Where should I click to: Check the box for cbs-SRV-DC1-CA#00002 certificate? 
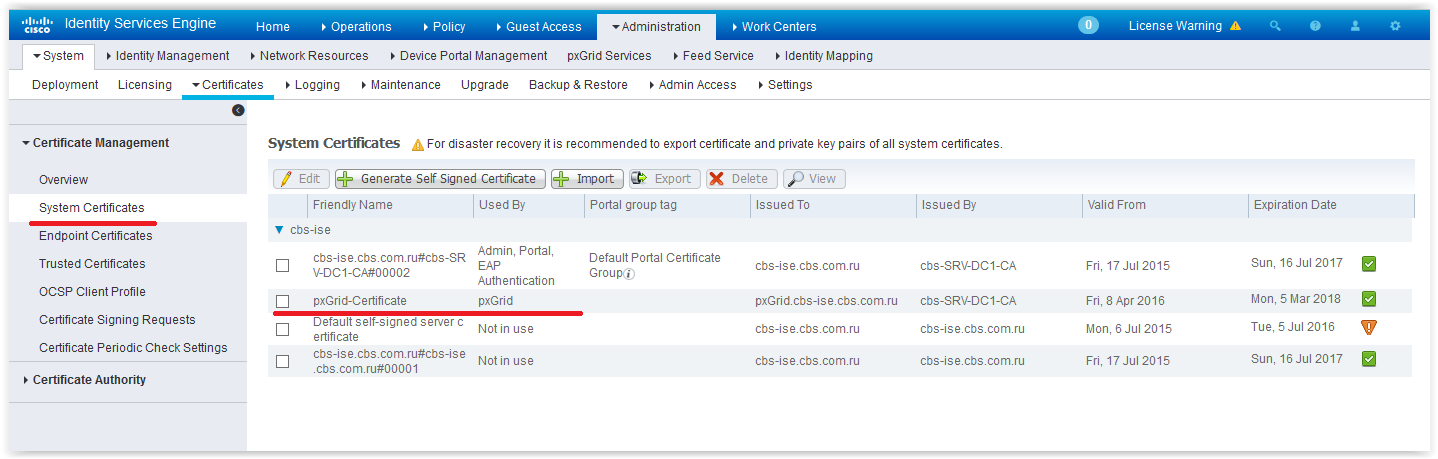click(x=283, y=265)
